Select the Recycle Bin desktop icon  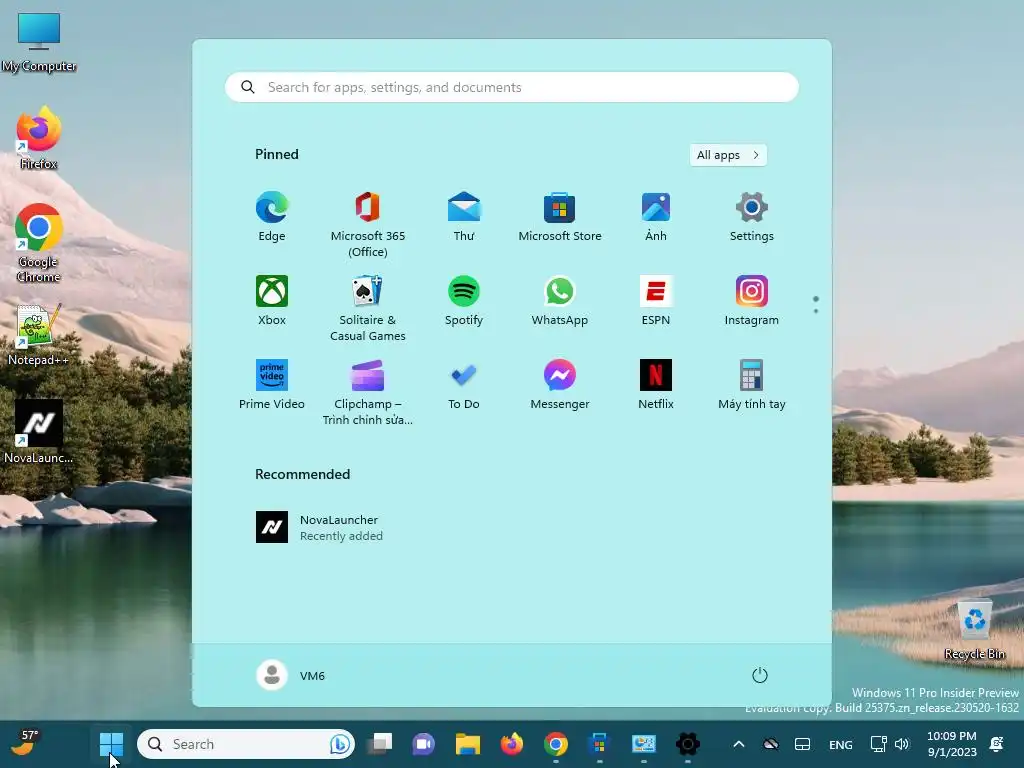tap(974, 630)
